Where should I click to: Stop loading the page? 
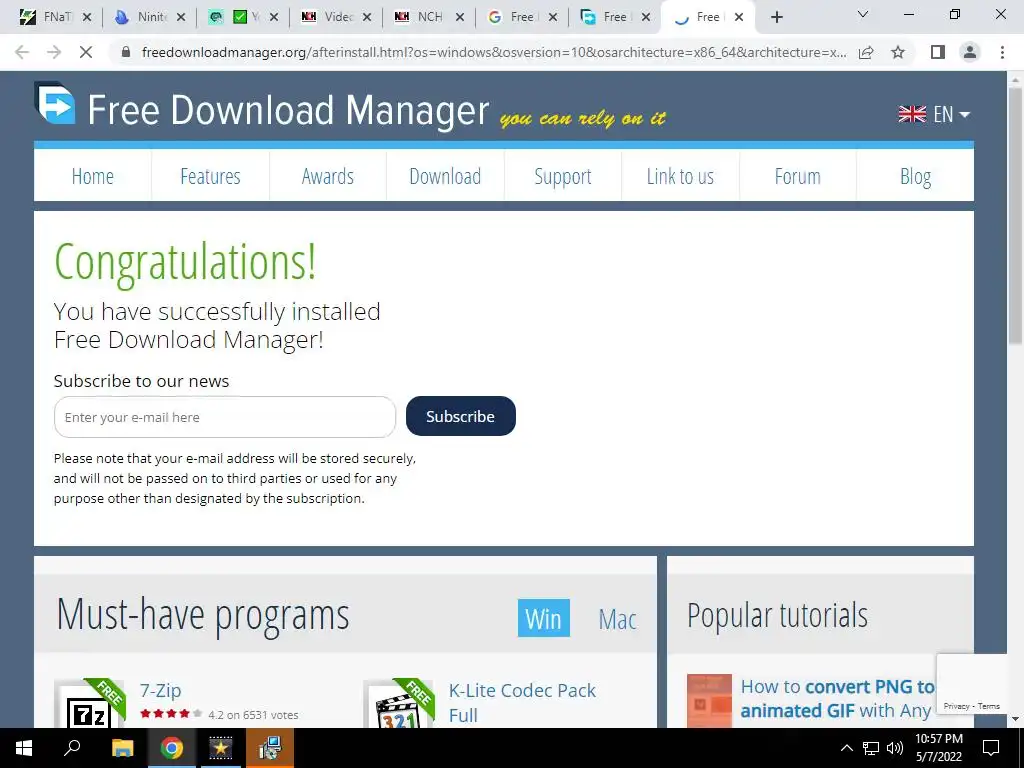coord(86,52)
